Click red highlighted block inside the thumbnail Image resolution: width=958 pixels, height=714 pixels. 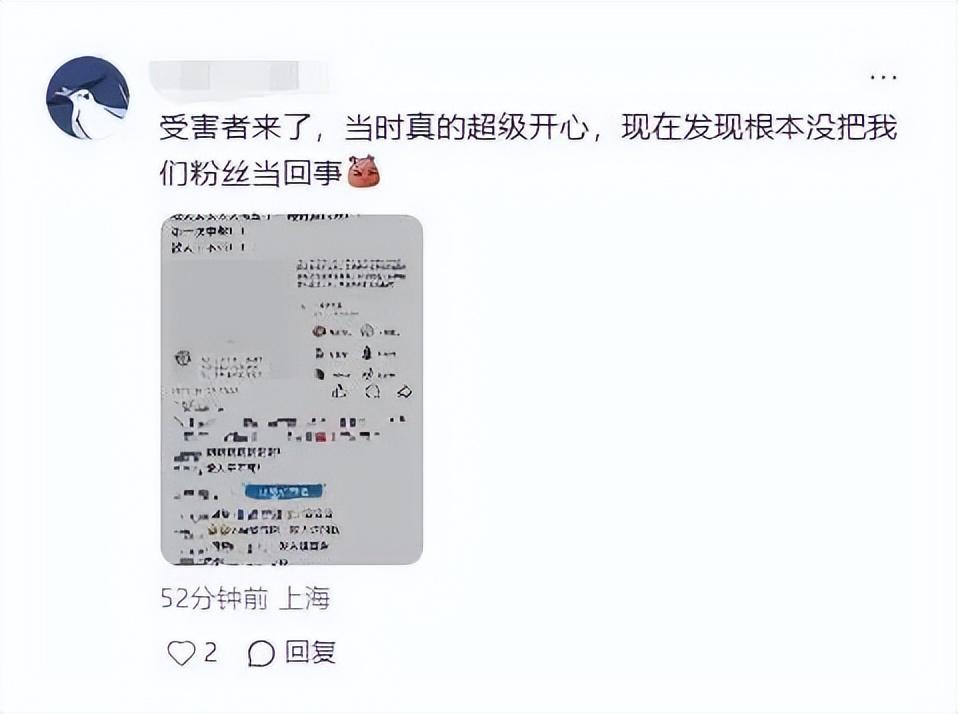pos(323,436)
